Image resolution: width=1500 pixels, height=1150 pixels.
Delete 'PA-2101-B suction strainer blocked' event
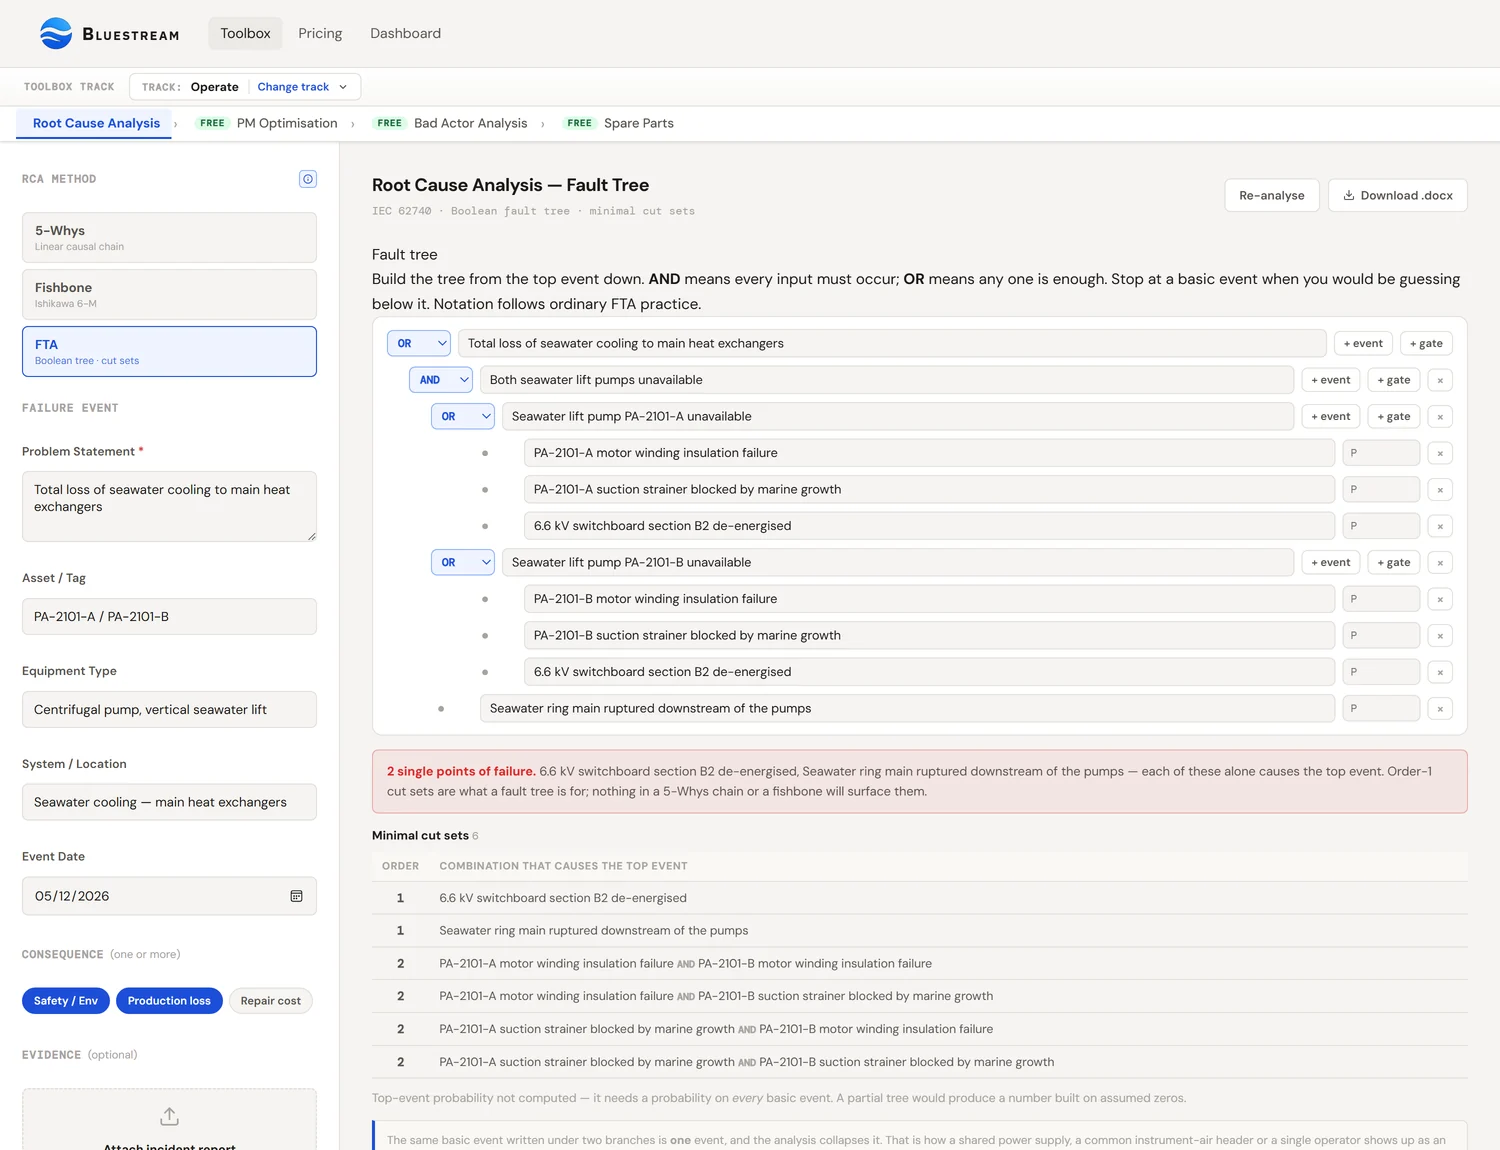click(1440, 636)
